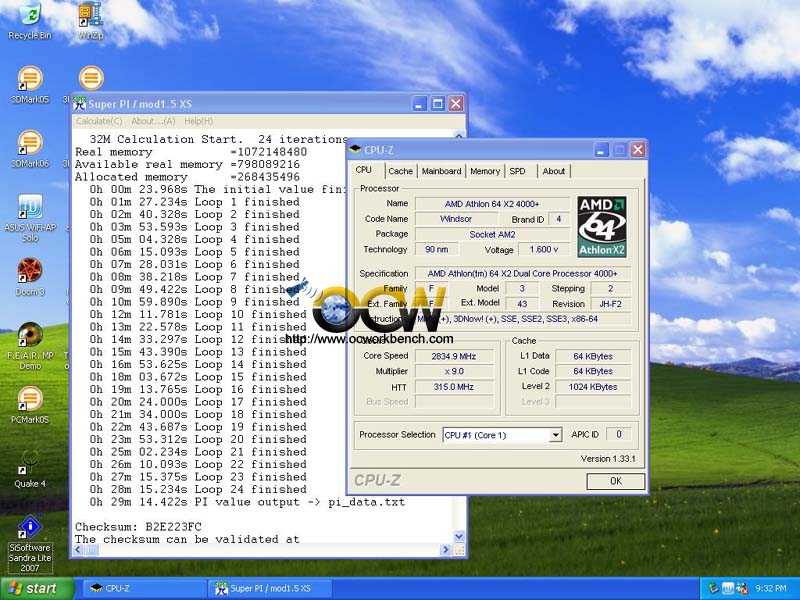Click the Super PI vertical scrollbar up arrow
The width and height of the screenshot is (800, 600).
pos(459,135)
